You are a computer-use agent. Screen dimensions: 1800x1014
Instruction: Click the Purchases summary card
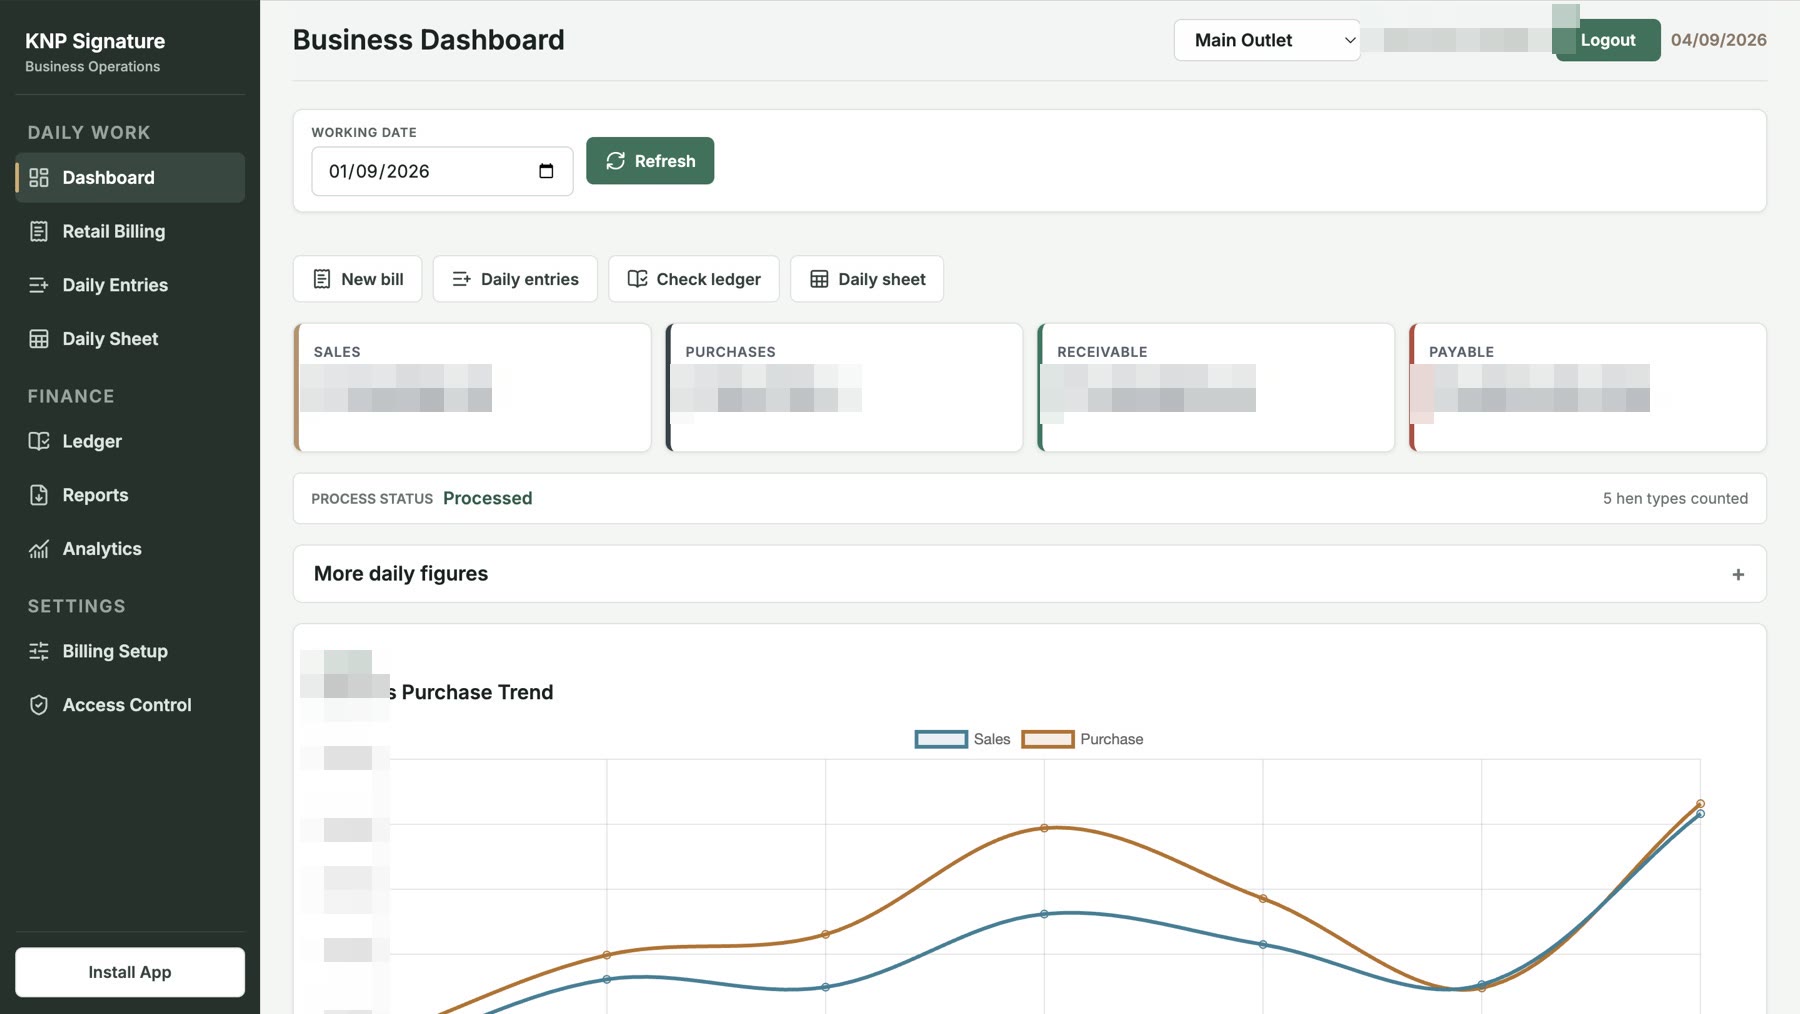[x=844, y=387]
